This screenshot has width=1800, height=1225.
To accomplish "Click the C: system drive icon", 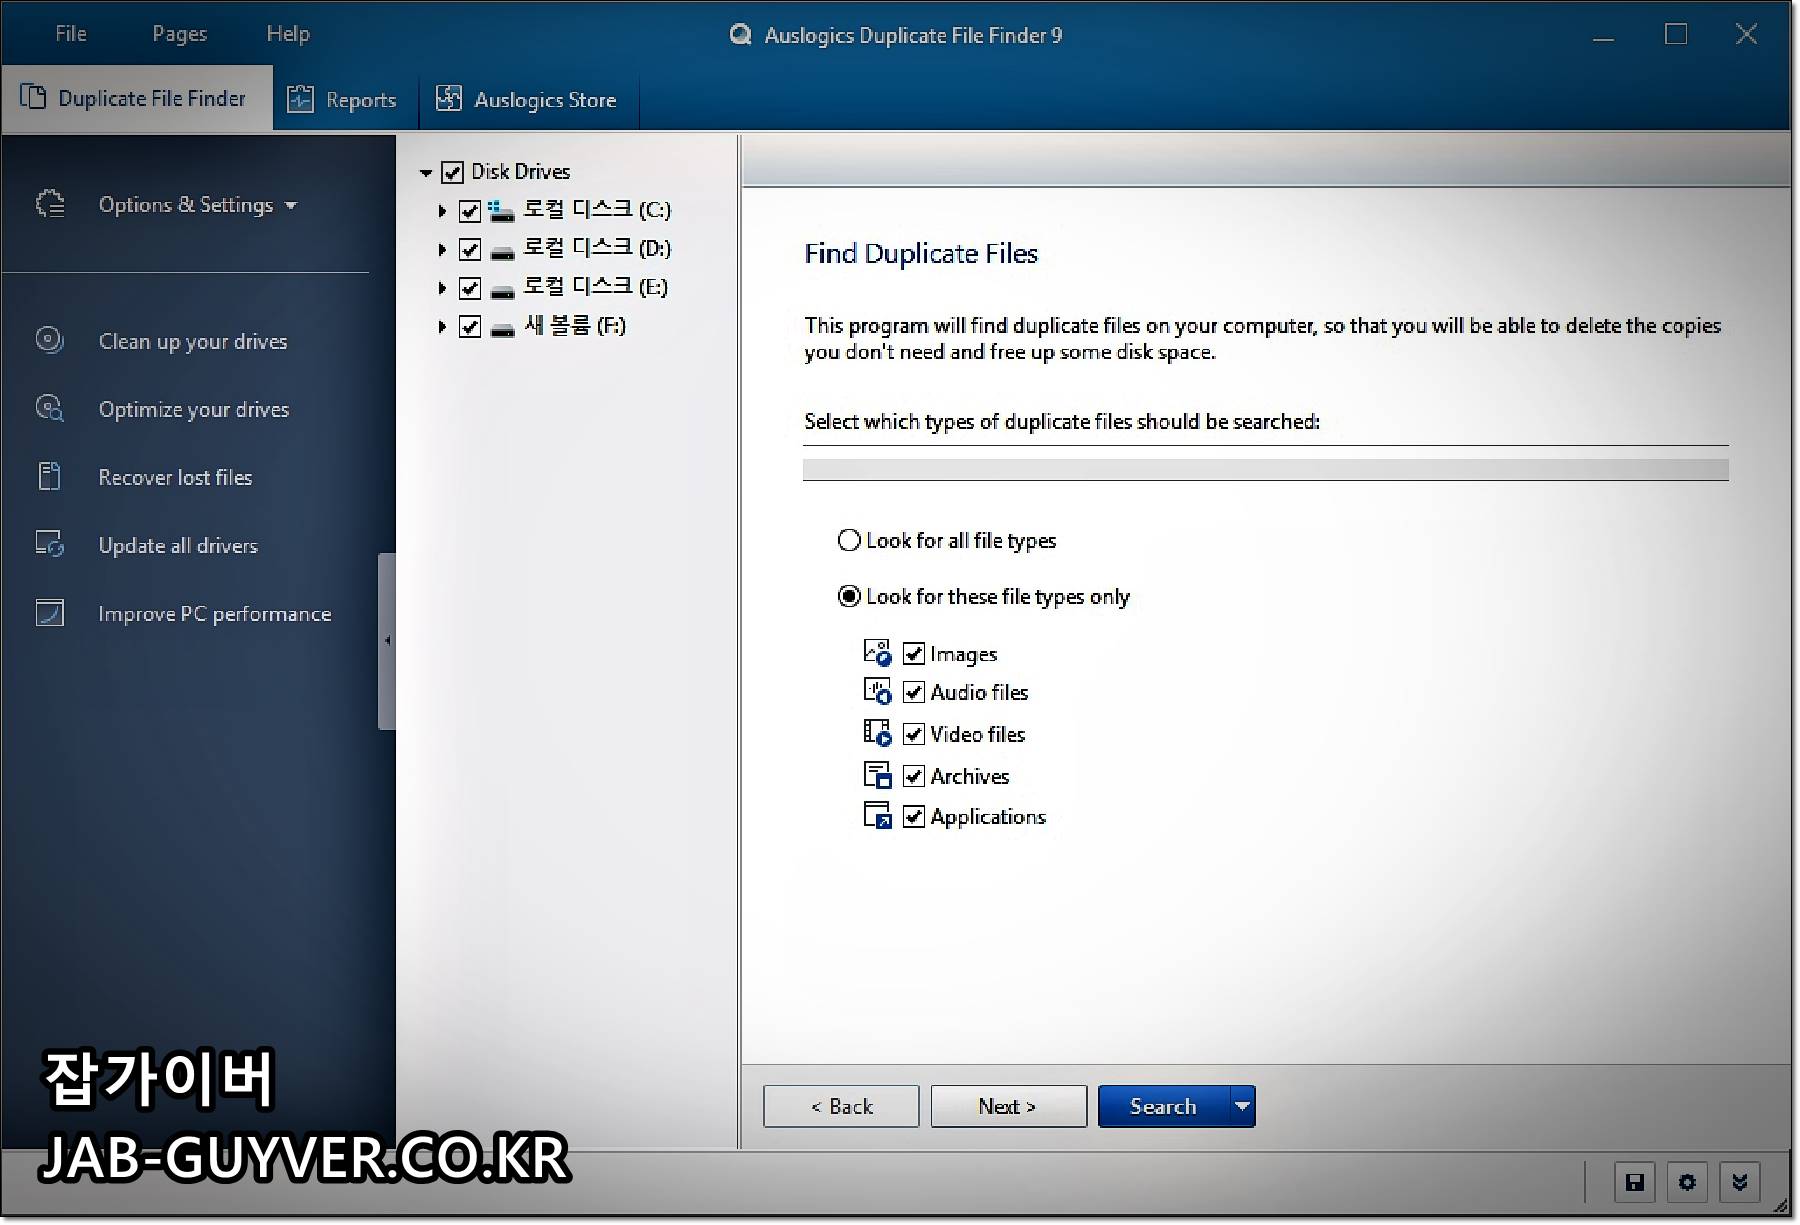I will [501, 210].
